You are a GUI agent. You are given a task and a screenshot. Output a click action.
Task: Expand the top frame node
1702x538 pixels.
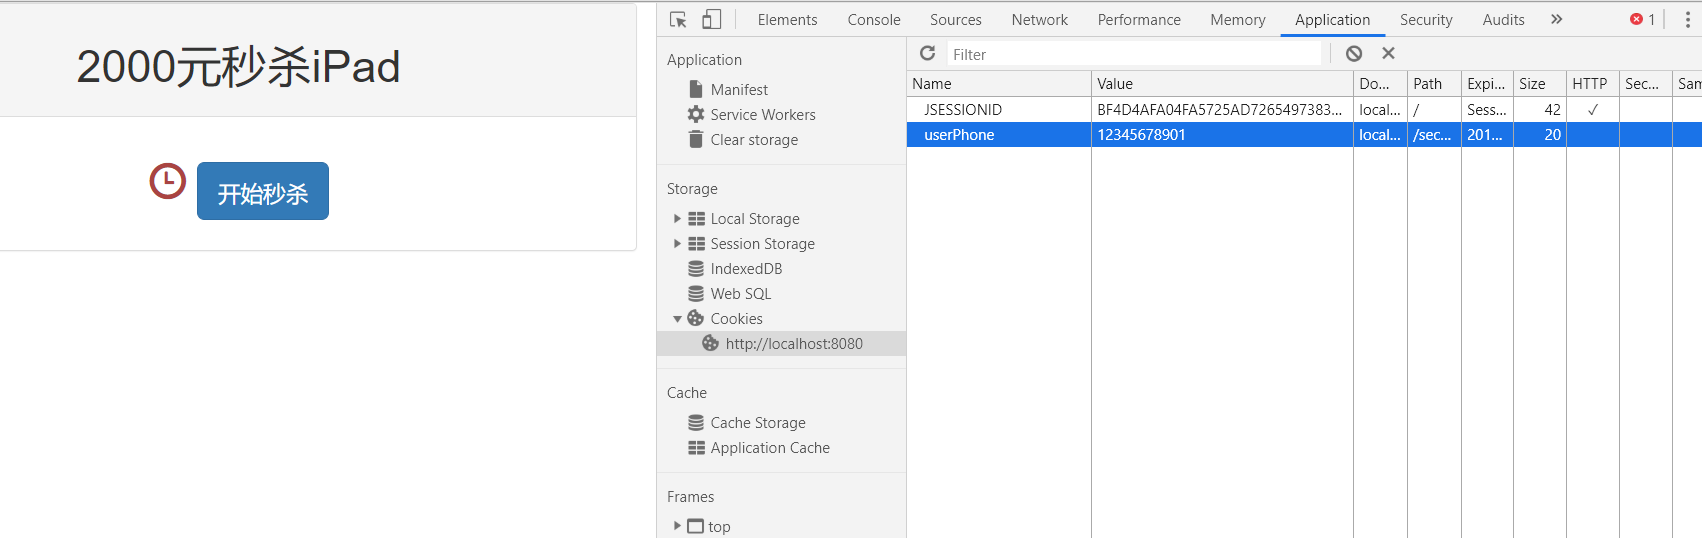[677, 526]
